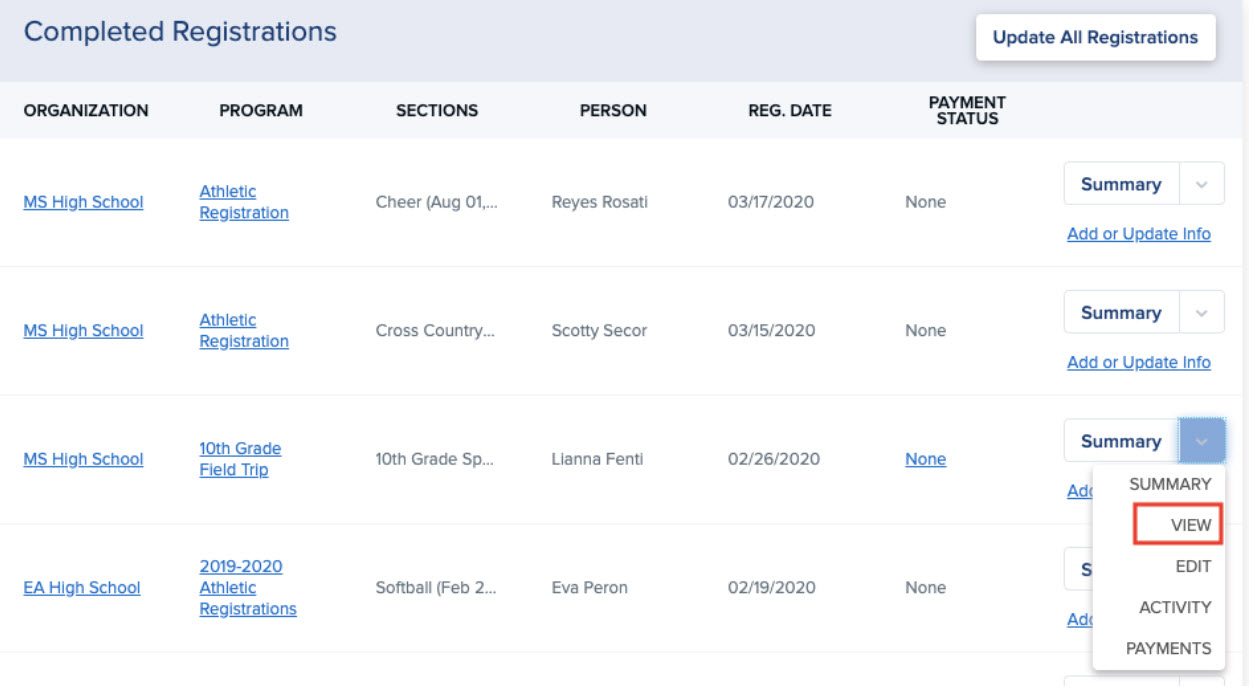Click the Softball (Feb 2... section cell

(436, 588)
